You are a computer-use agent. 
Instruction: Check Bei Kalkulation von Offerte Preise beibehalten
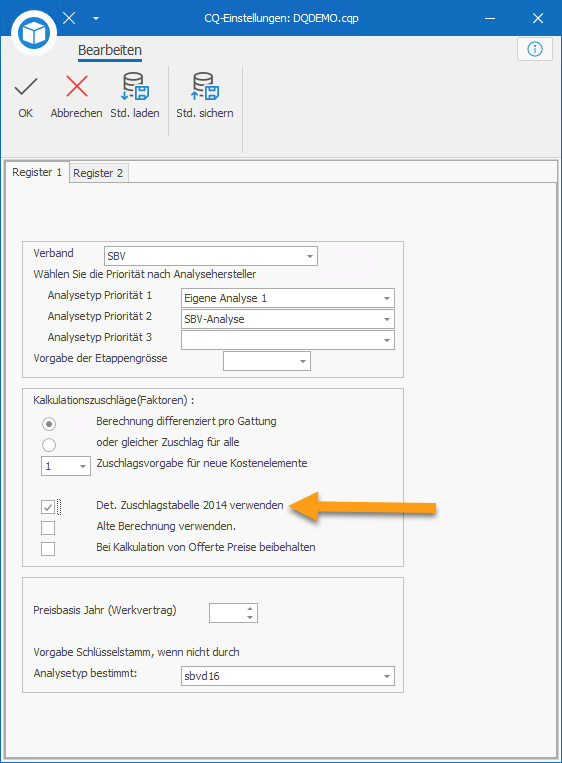tap(48, 549)
